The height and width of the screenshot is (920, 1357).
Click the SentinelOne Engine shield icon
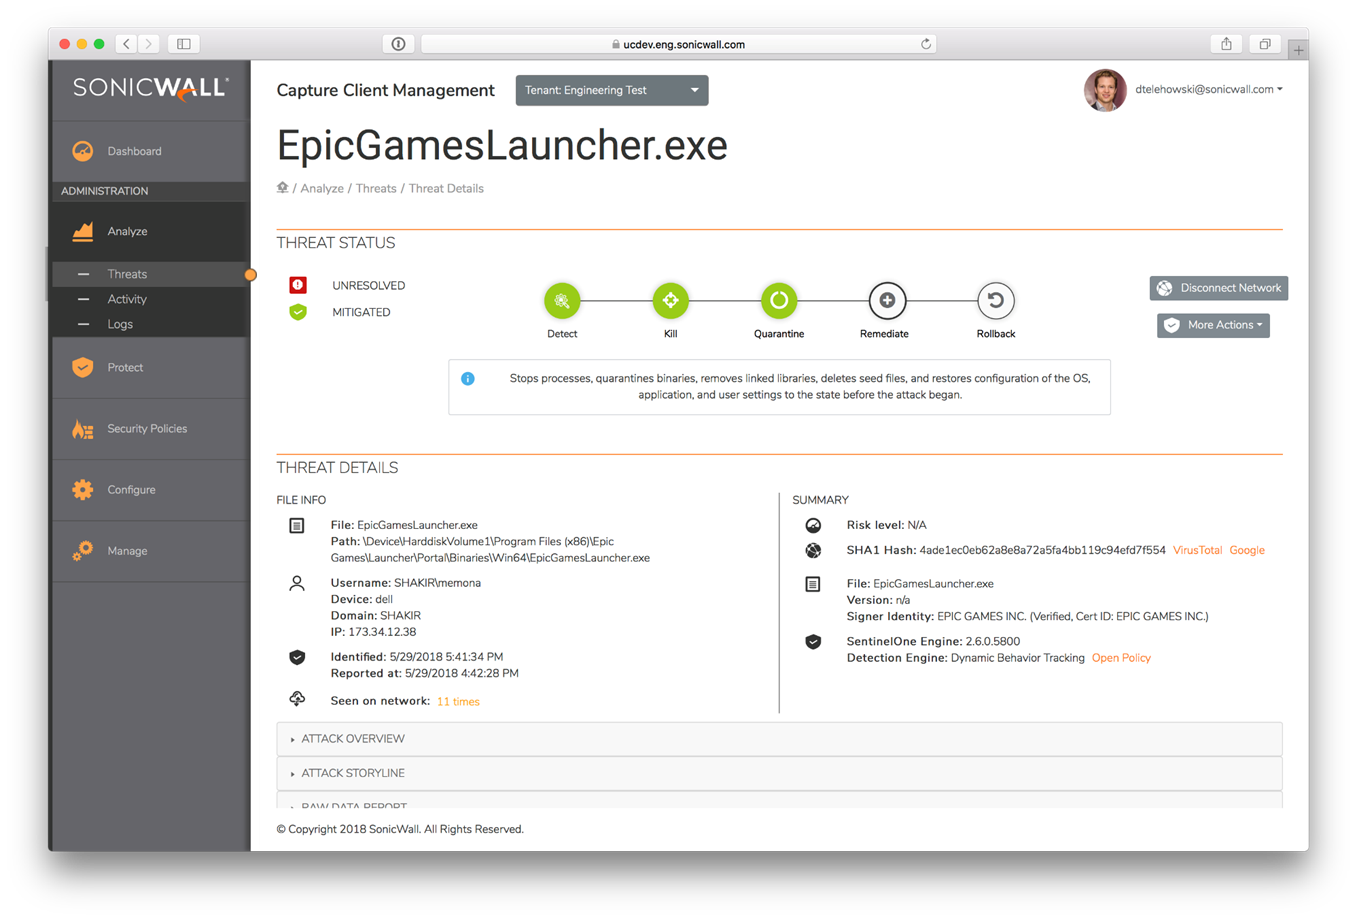(813, 642)
